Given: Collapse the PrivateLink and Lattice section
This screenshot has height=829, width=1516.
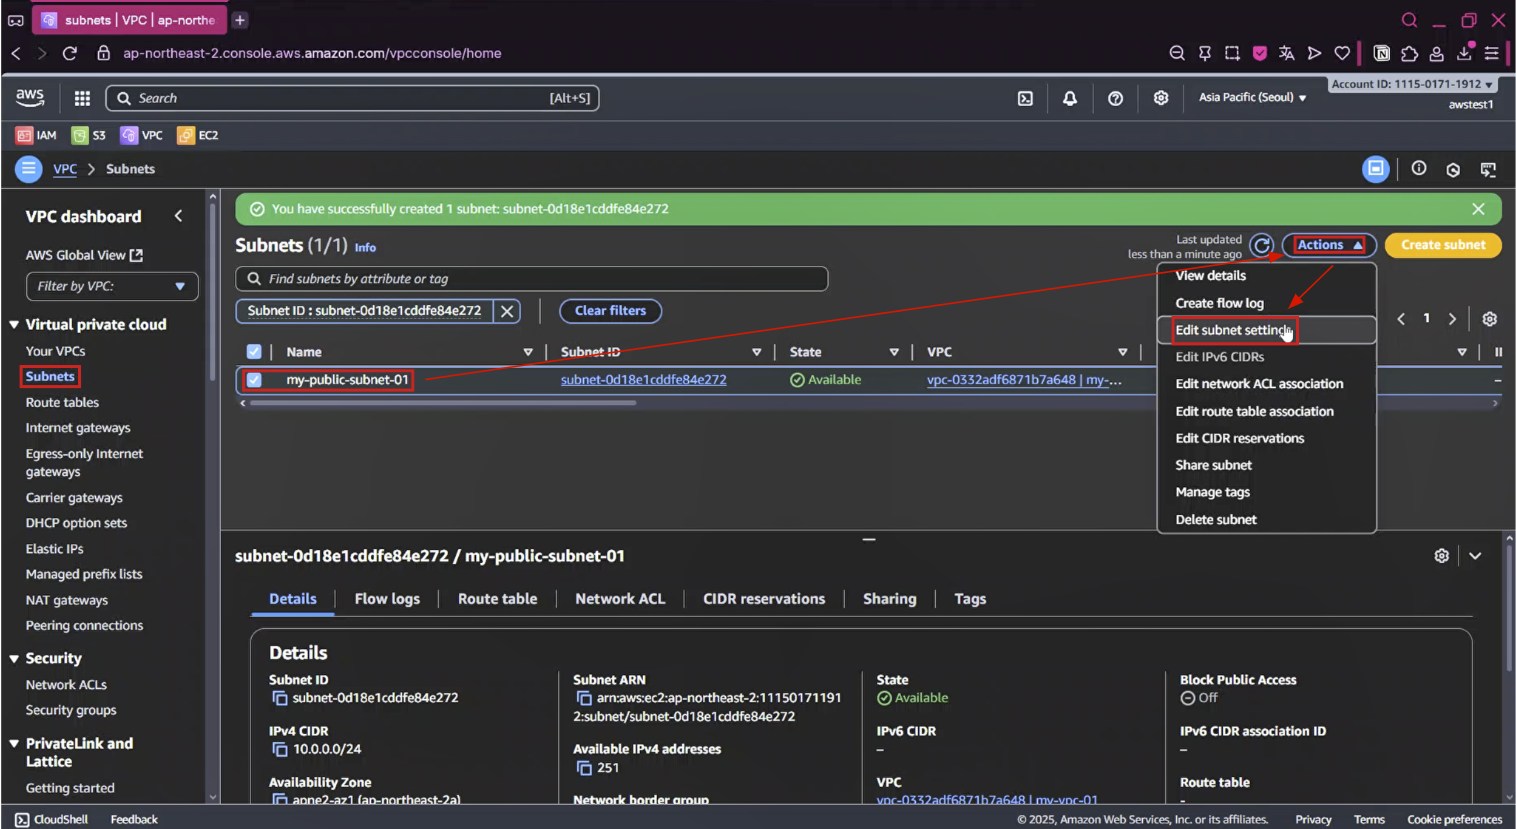Looking at the screenshot, I should click(x=14, y=744).
